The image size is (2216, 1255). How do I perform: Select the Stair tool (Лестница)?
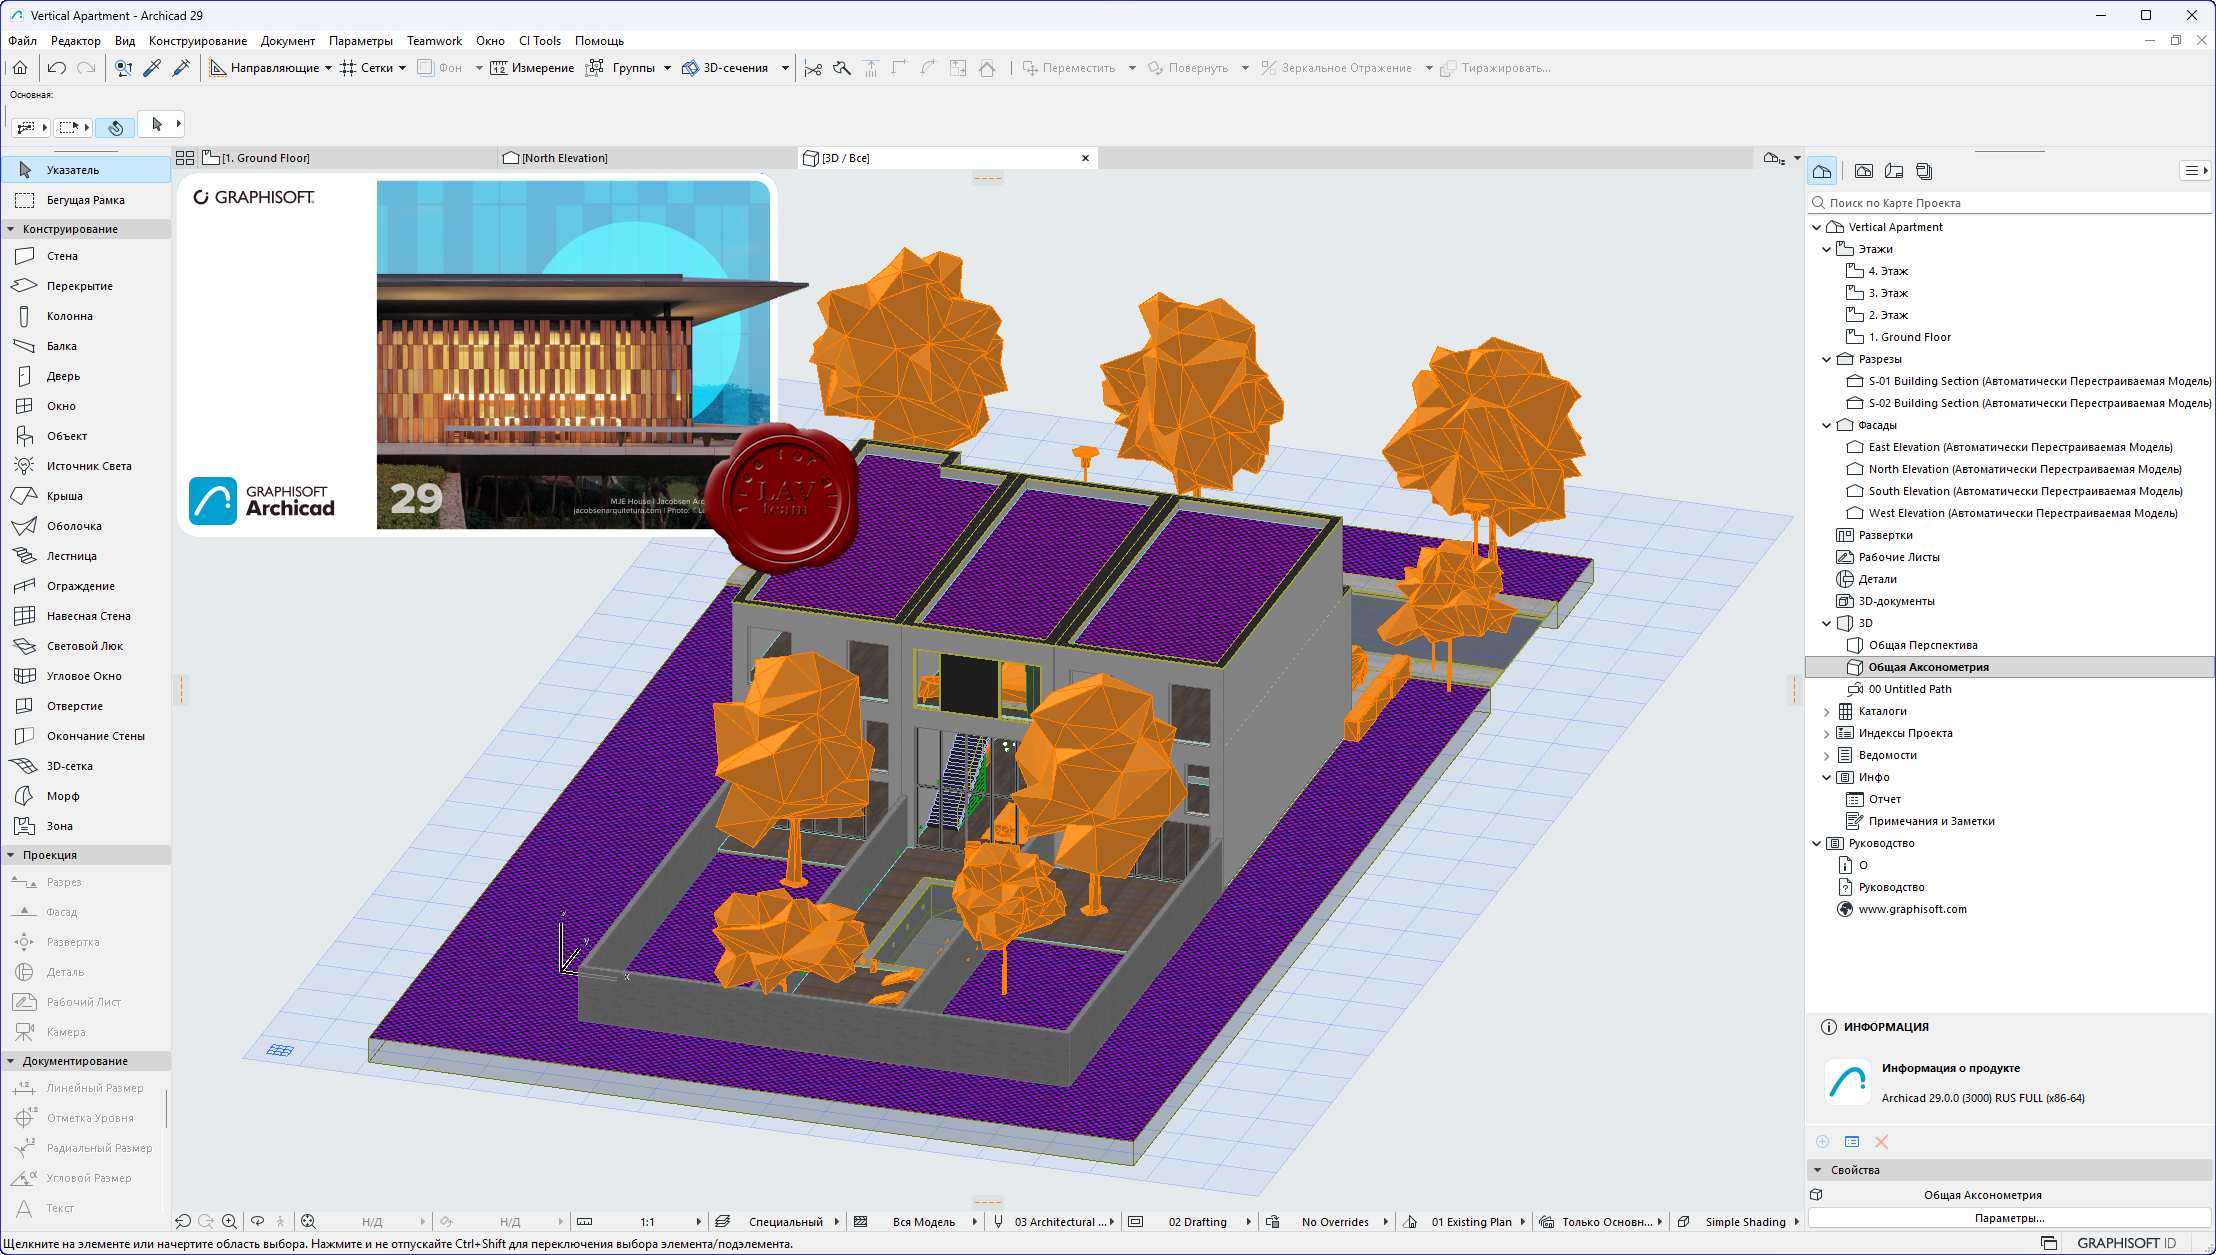(71, 556)
